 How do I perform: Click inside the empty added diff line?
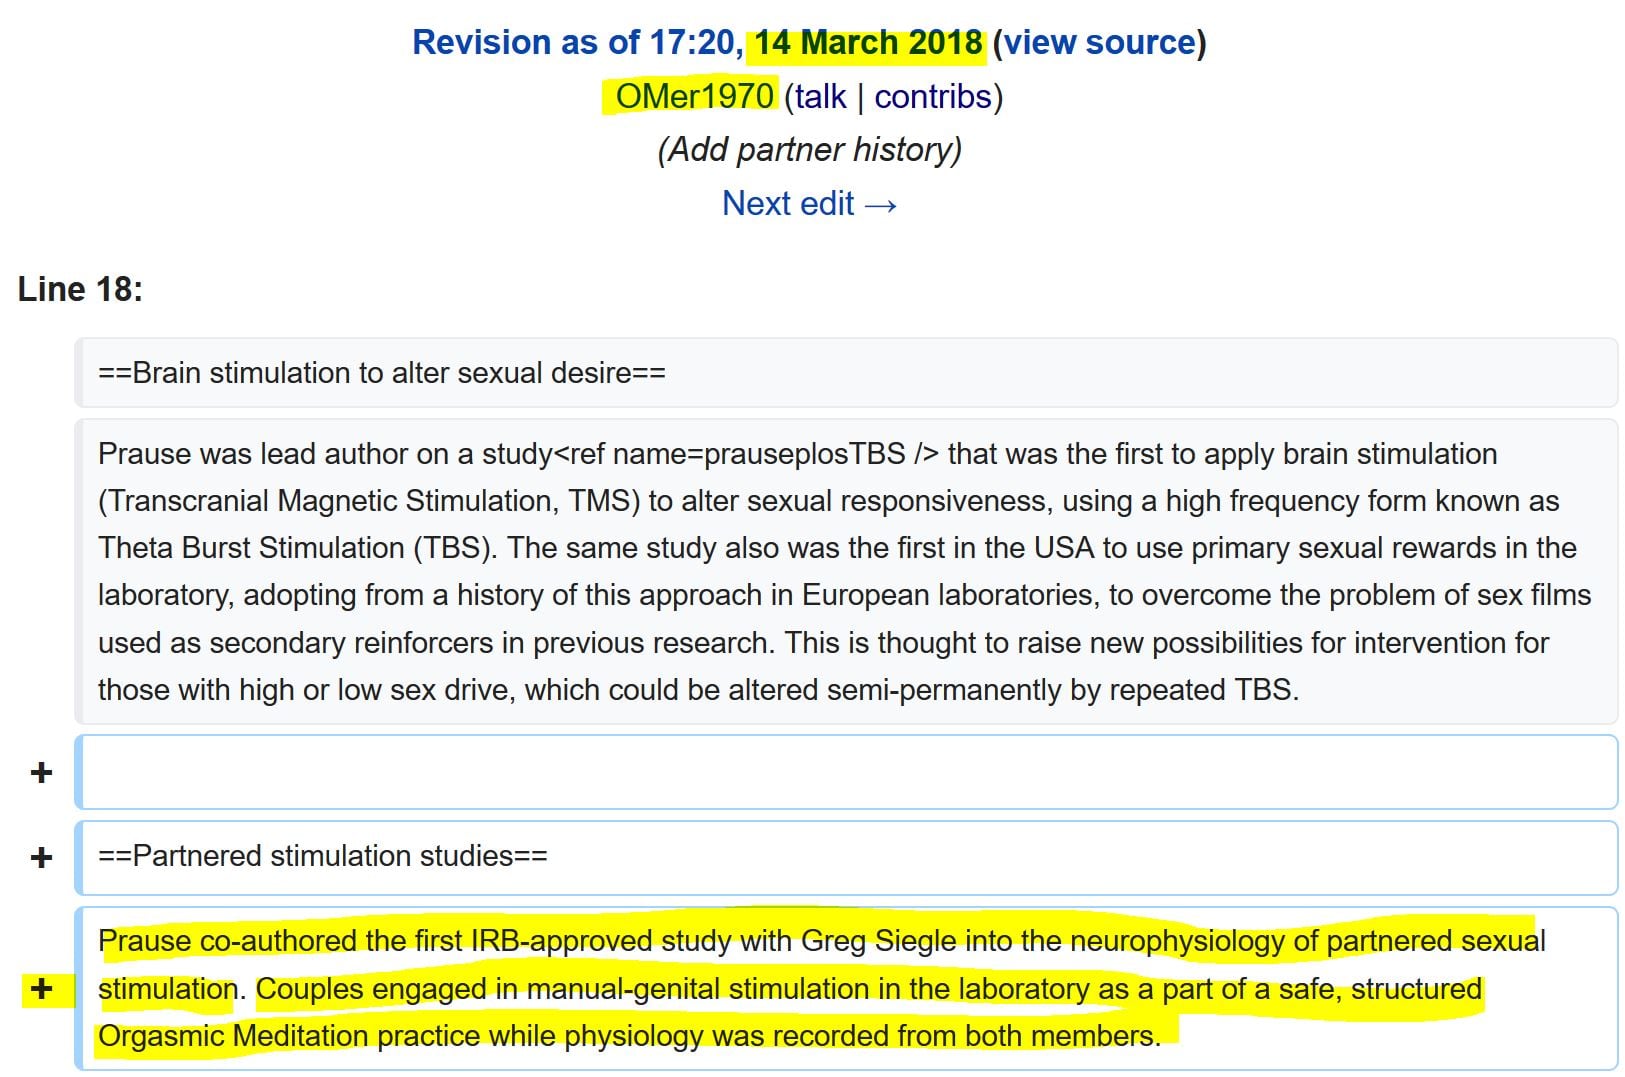(845, 773)
